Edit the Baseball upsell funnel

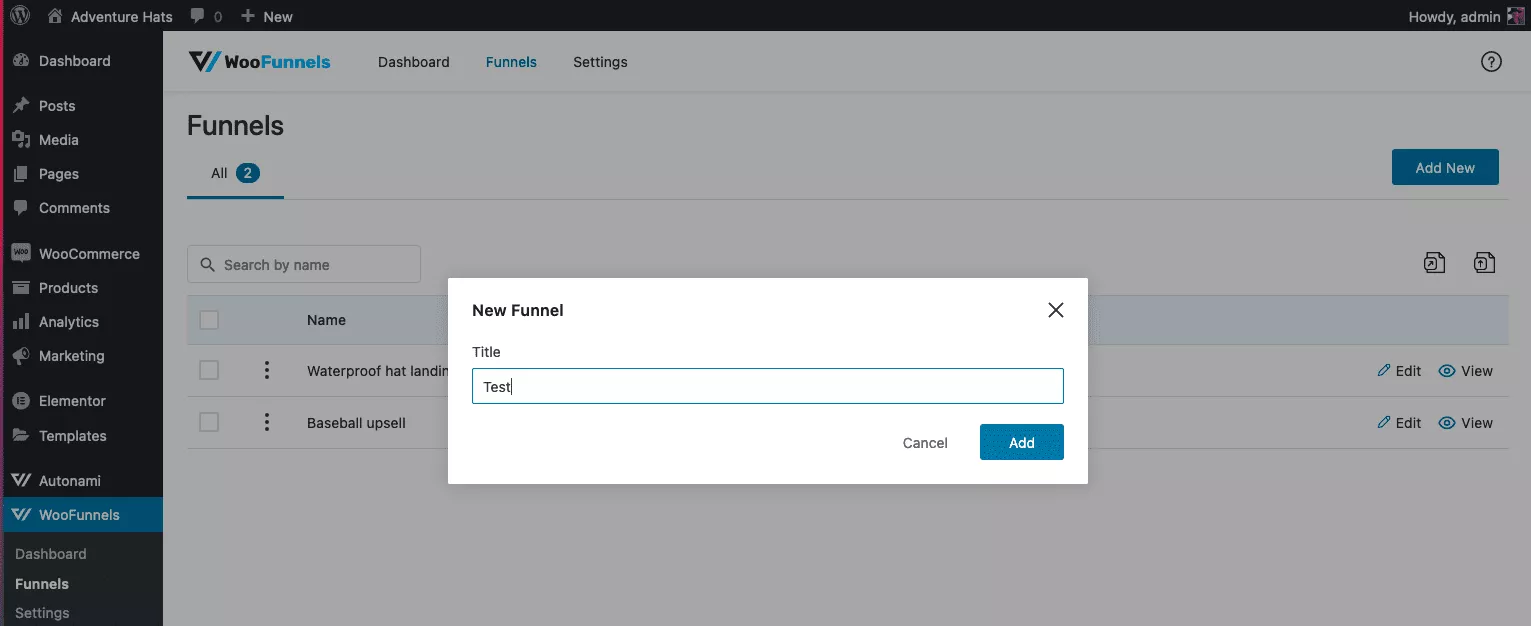(1399, 423)
